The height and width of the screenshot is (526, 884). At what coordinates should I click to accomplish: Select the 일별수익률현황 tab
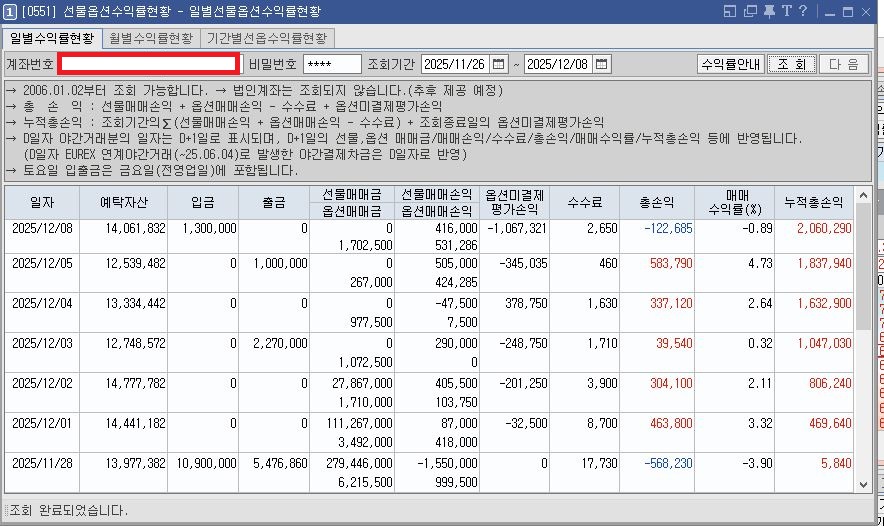pyautogui.click(x=52, y=38)
